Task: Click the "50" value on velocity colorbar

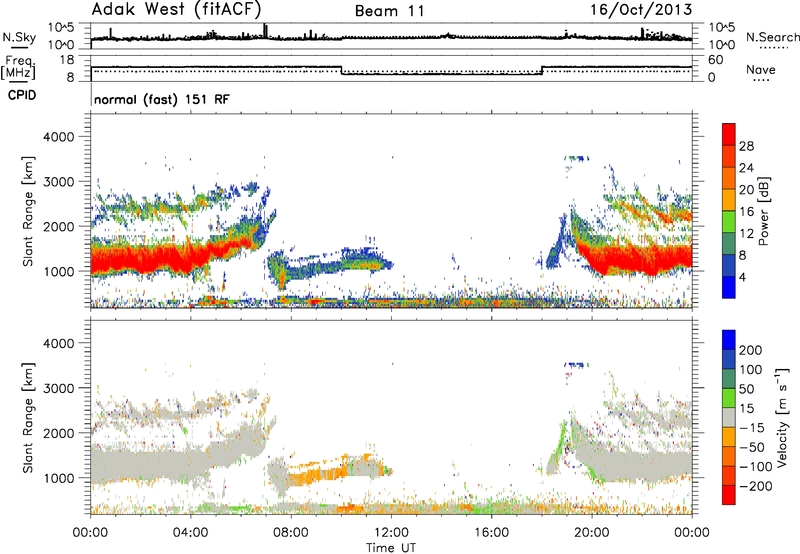Action: coord(746,389)
